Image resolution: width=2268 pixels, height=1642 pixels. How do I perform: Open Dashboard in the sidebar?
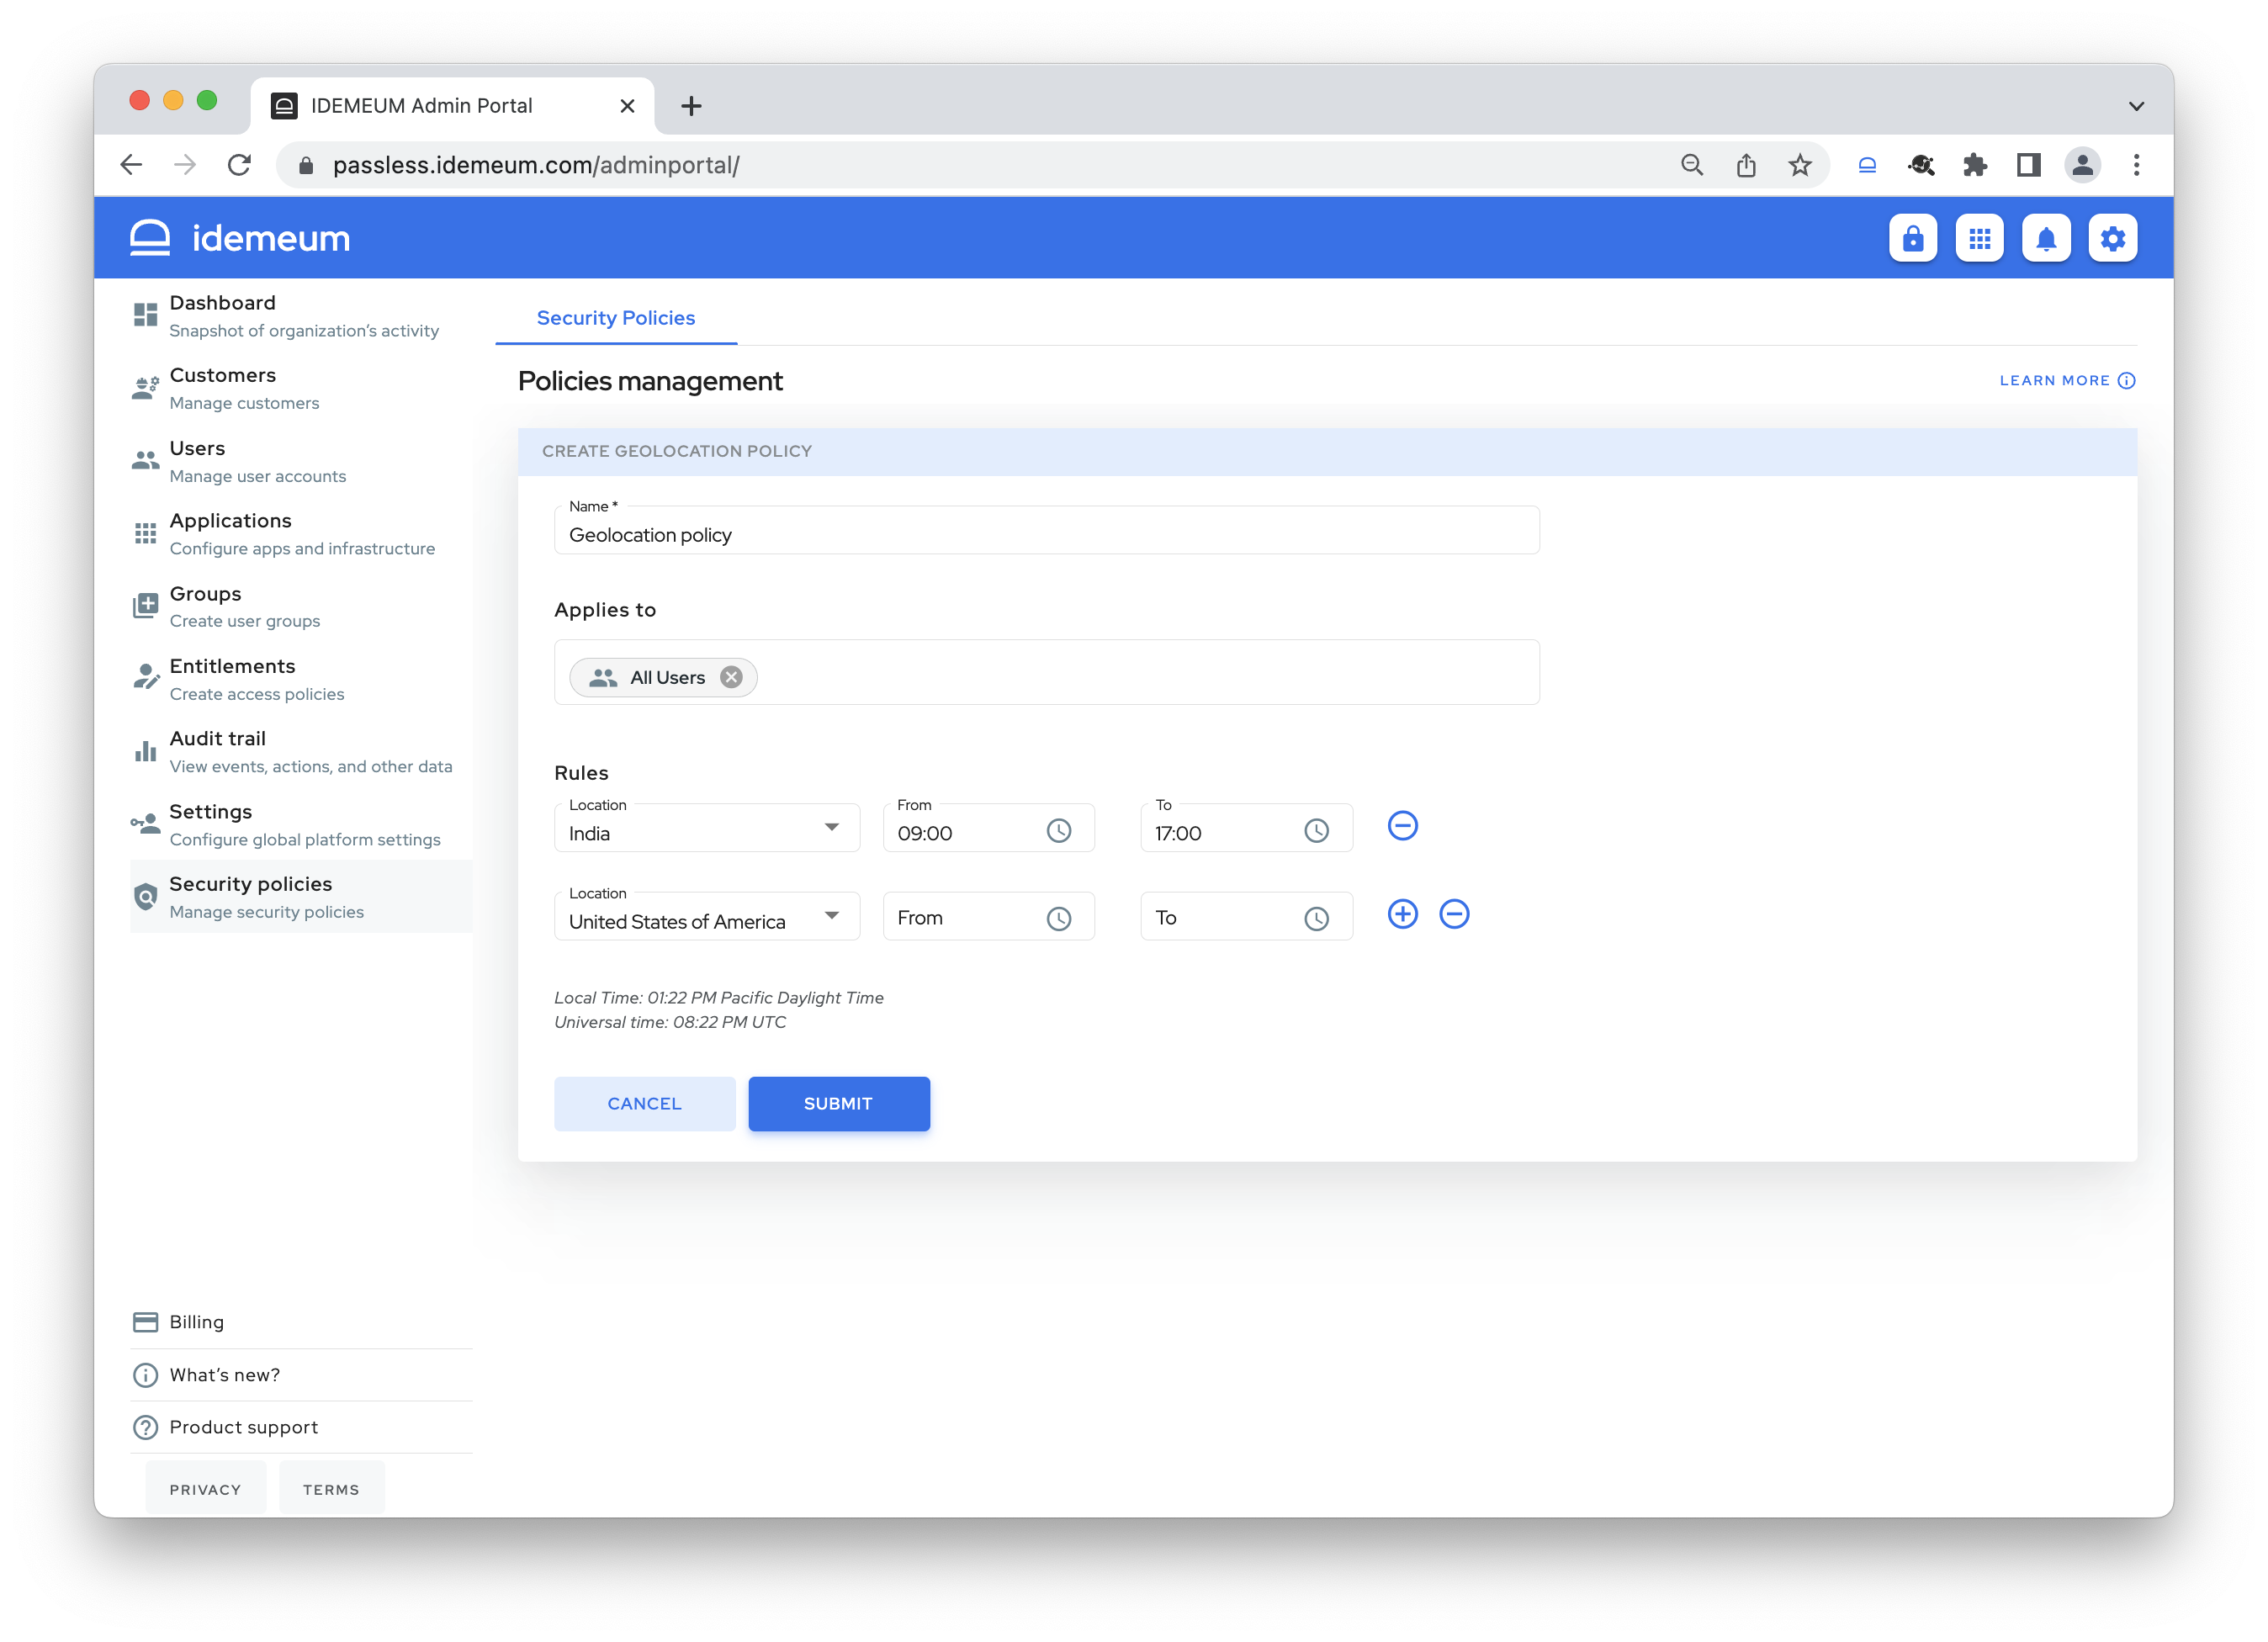click(300, 315)
